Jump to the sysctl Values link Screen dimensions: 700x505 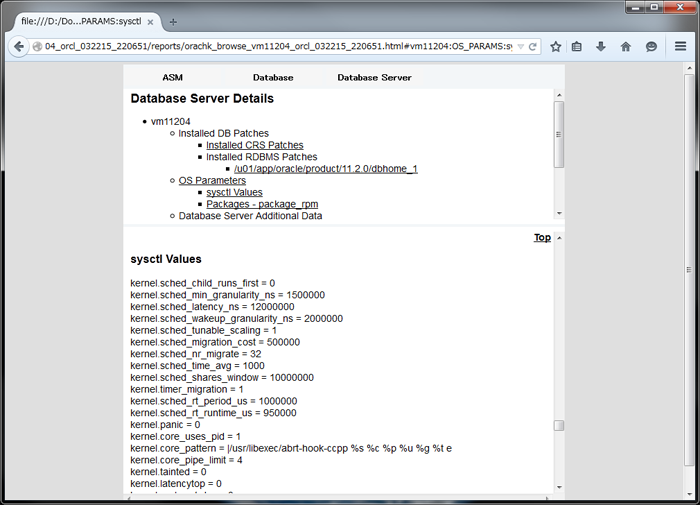(x=234, y=192)
